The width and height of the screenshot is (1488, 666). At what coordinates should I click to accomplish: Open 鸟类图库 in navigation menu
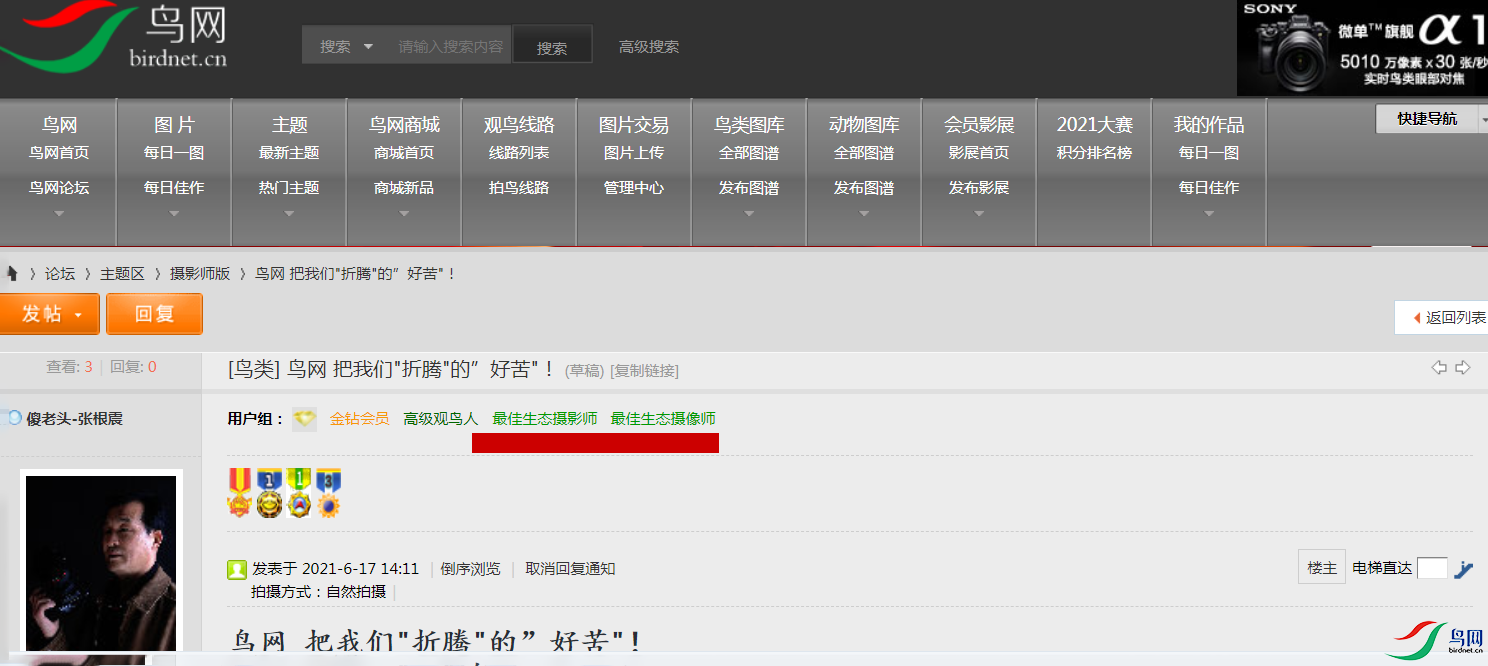pos(749,125)
